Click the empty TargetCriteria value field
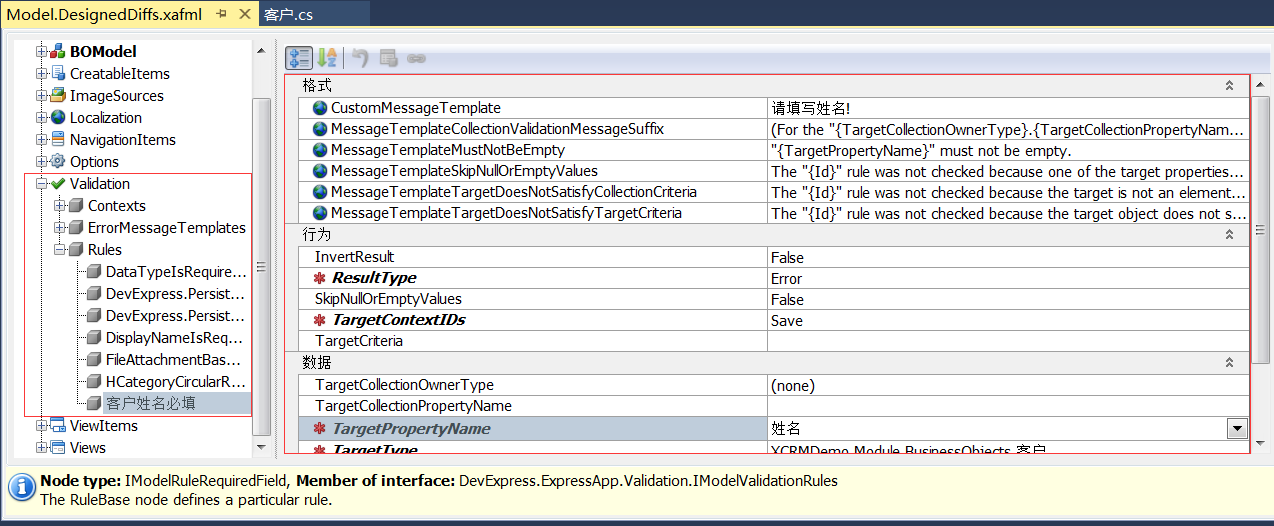This screenshot has height=526, width=1274. point(1008,341)
